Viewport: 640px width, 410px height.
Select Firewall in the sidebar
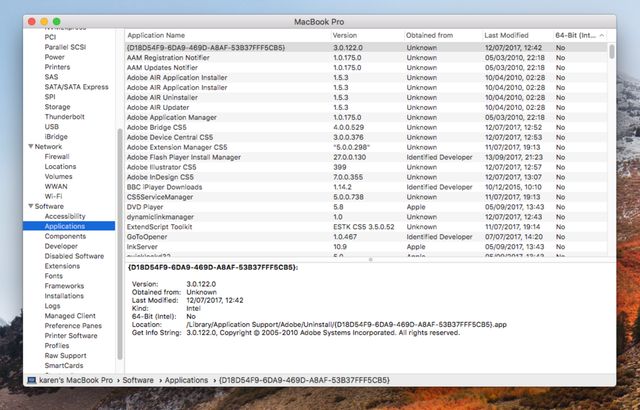tap(57, 156)
